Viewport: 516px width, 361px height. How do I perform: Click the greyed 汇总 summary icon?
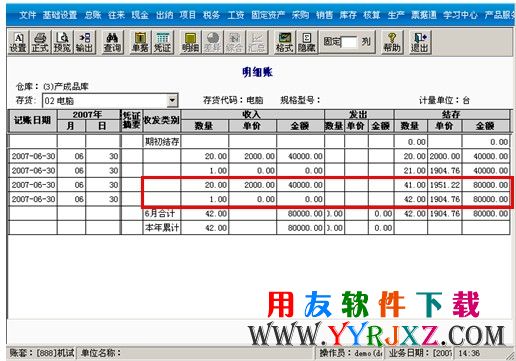pyautogui.click(x=257, y=42)
